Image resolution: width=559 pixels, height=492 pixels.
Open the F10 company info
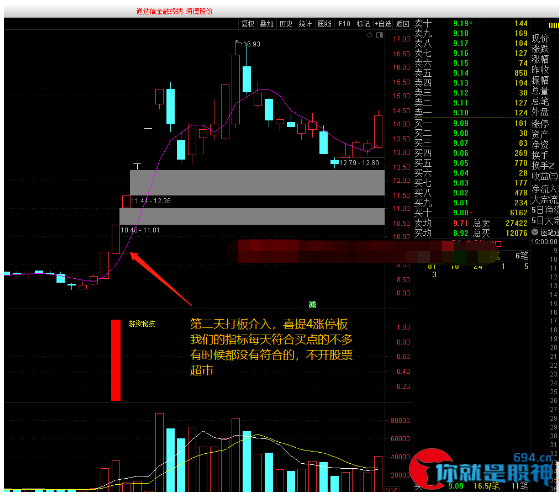pyautogui.click(x=344, y=24)
